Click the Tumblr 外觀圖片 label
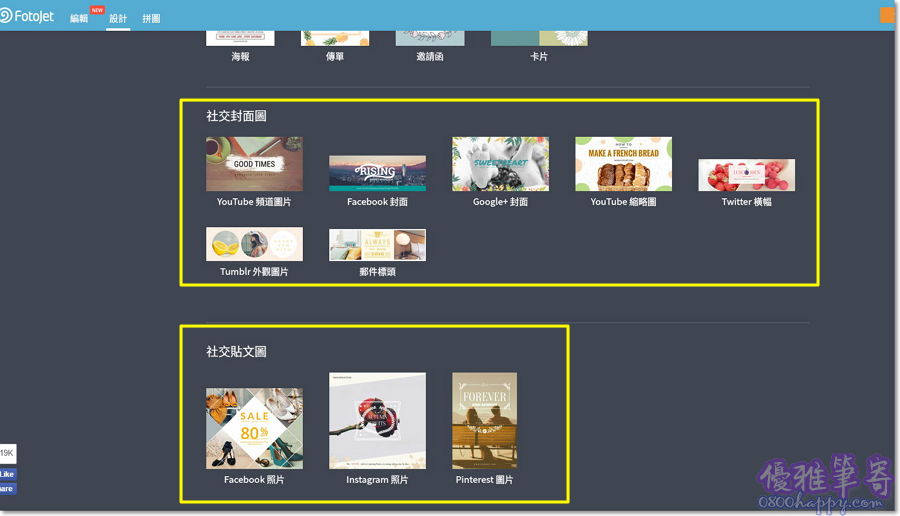 pyautogui.click(x=254, y=271)
